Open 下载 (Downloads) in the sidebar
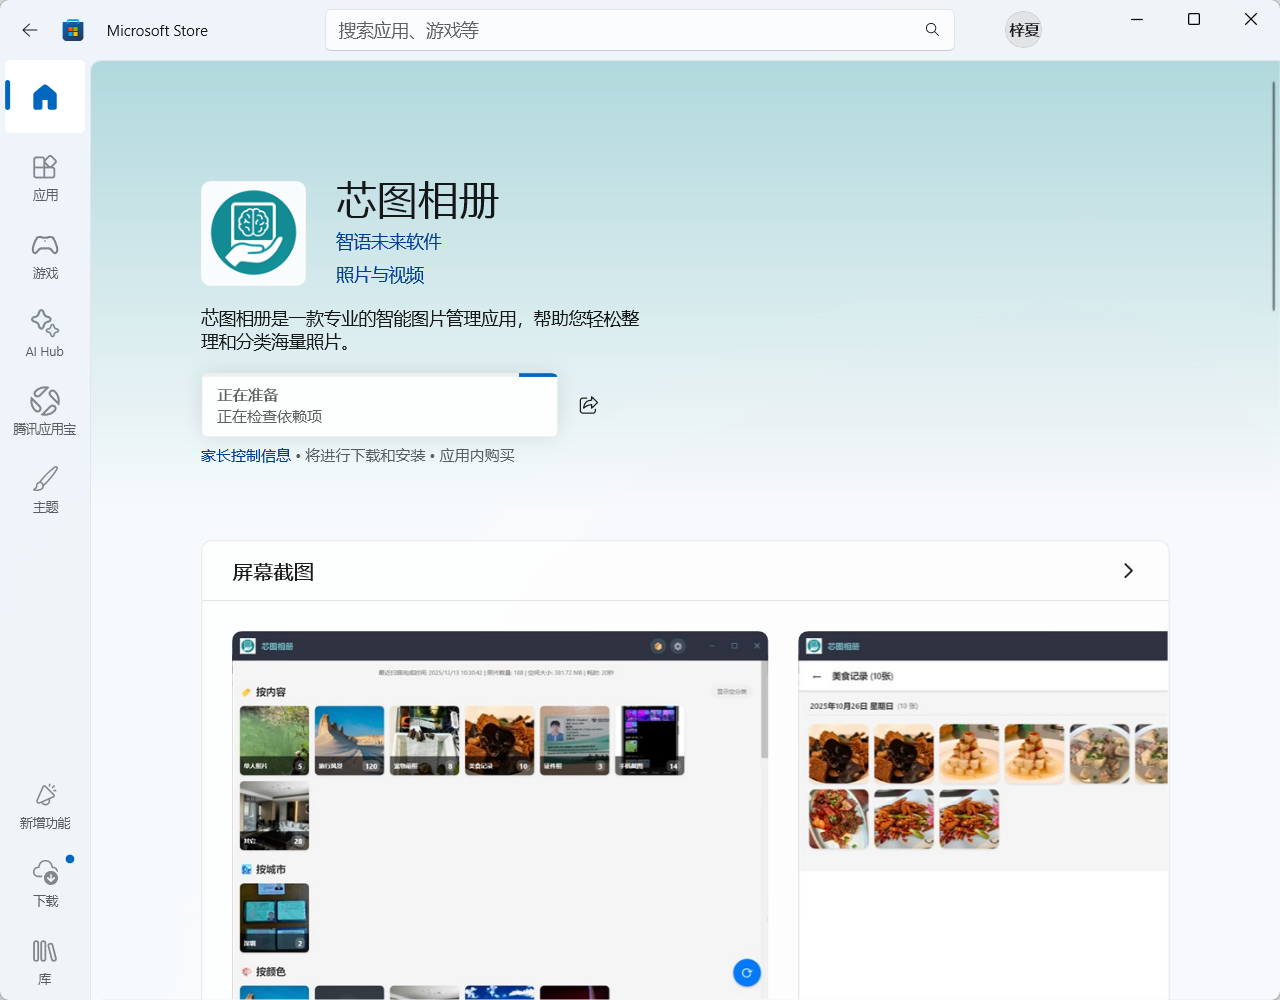Screen dimensions: 1280x1000 44,883
